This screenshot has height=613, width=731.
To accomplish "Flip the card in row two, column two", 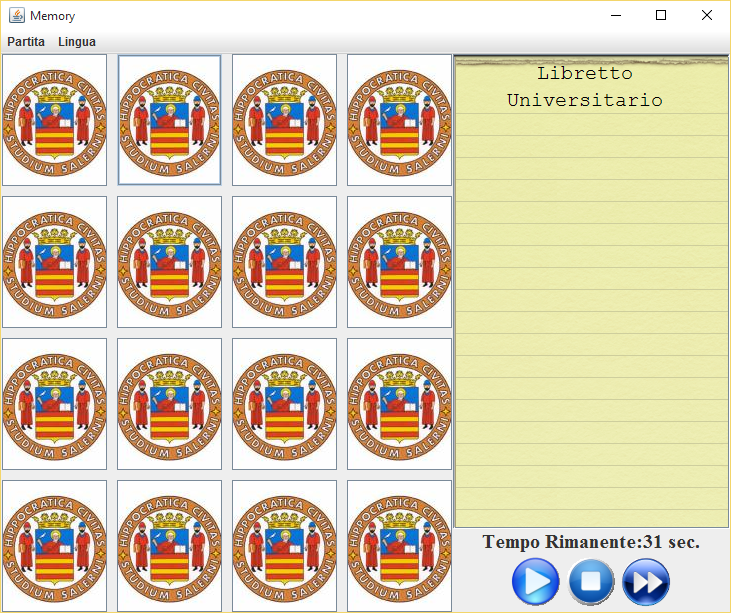I will tap(169, 262).
